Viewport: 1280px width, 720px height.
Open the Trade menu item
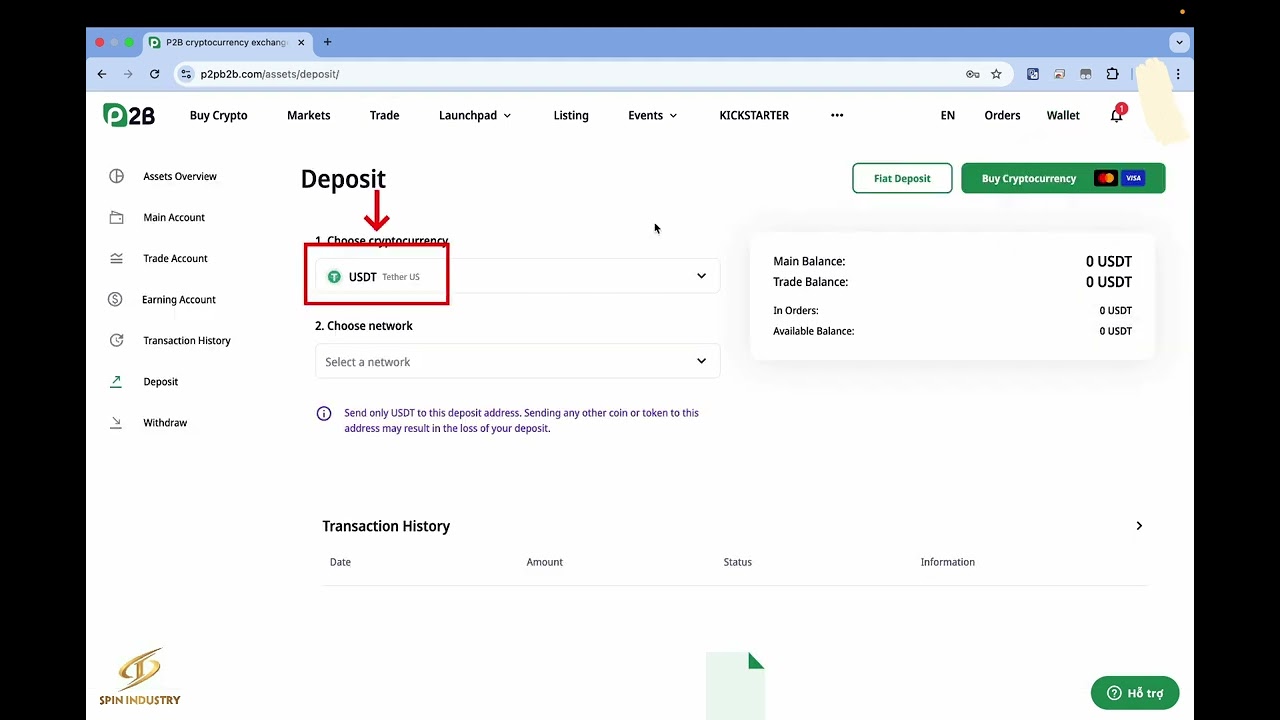point(384,115)
